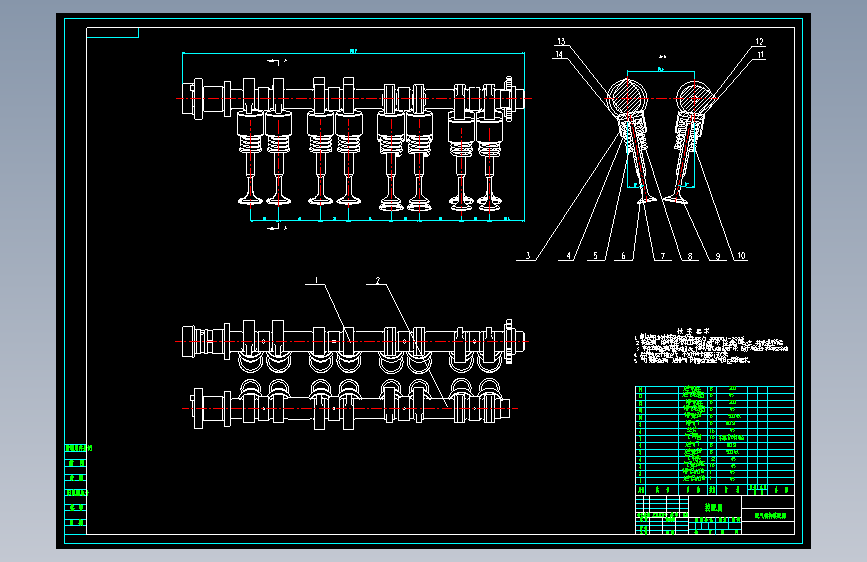Select callout label 10

pos(741,256)
